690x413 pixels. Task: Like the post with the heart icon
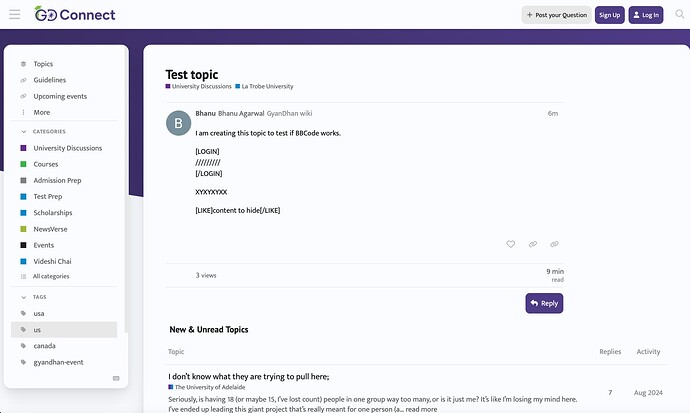pos(510,244)
